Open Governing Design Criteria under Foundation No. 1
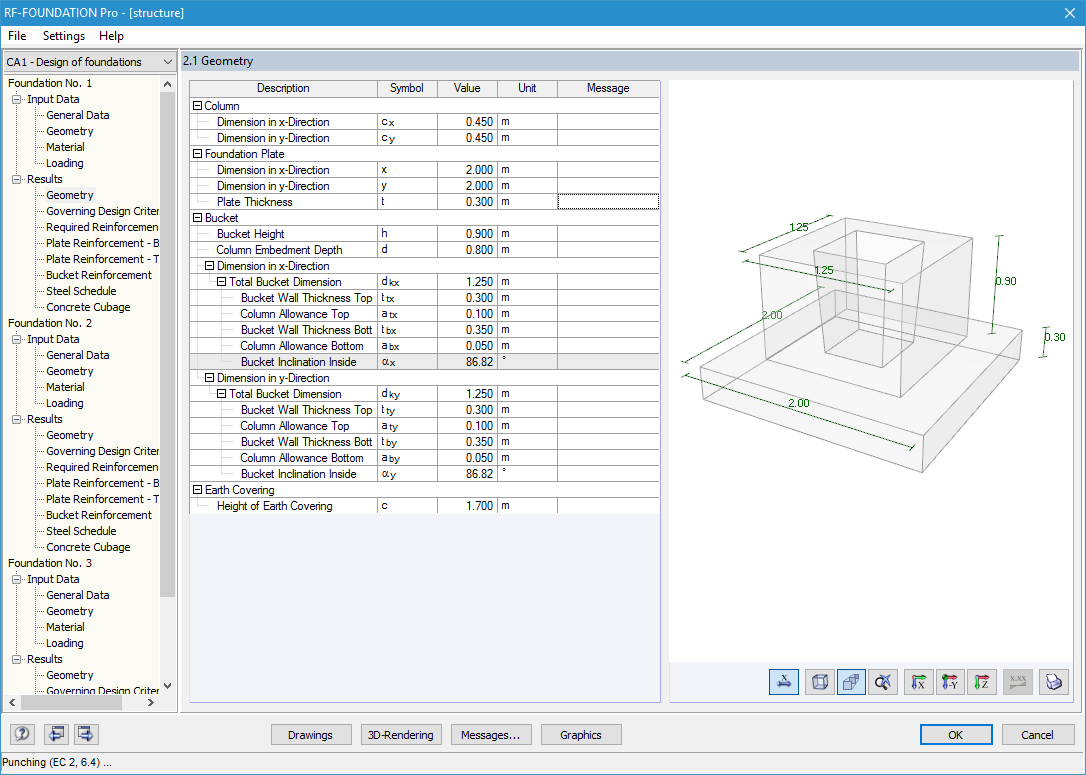The width and height of the screenshot is (1086, 775). pyautogui.click(x=103, y=211)
